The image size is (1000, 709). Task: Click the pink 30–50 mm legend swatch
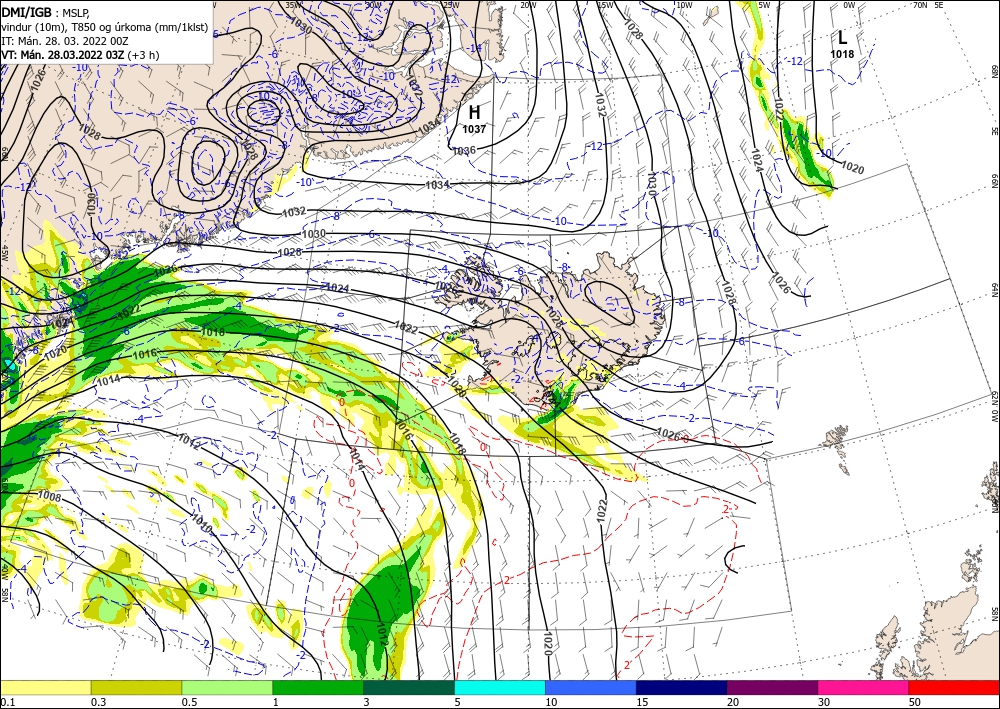pyautogui.click(x=864, y=687)
